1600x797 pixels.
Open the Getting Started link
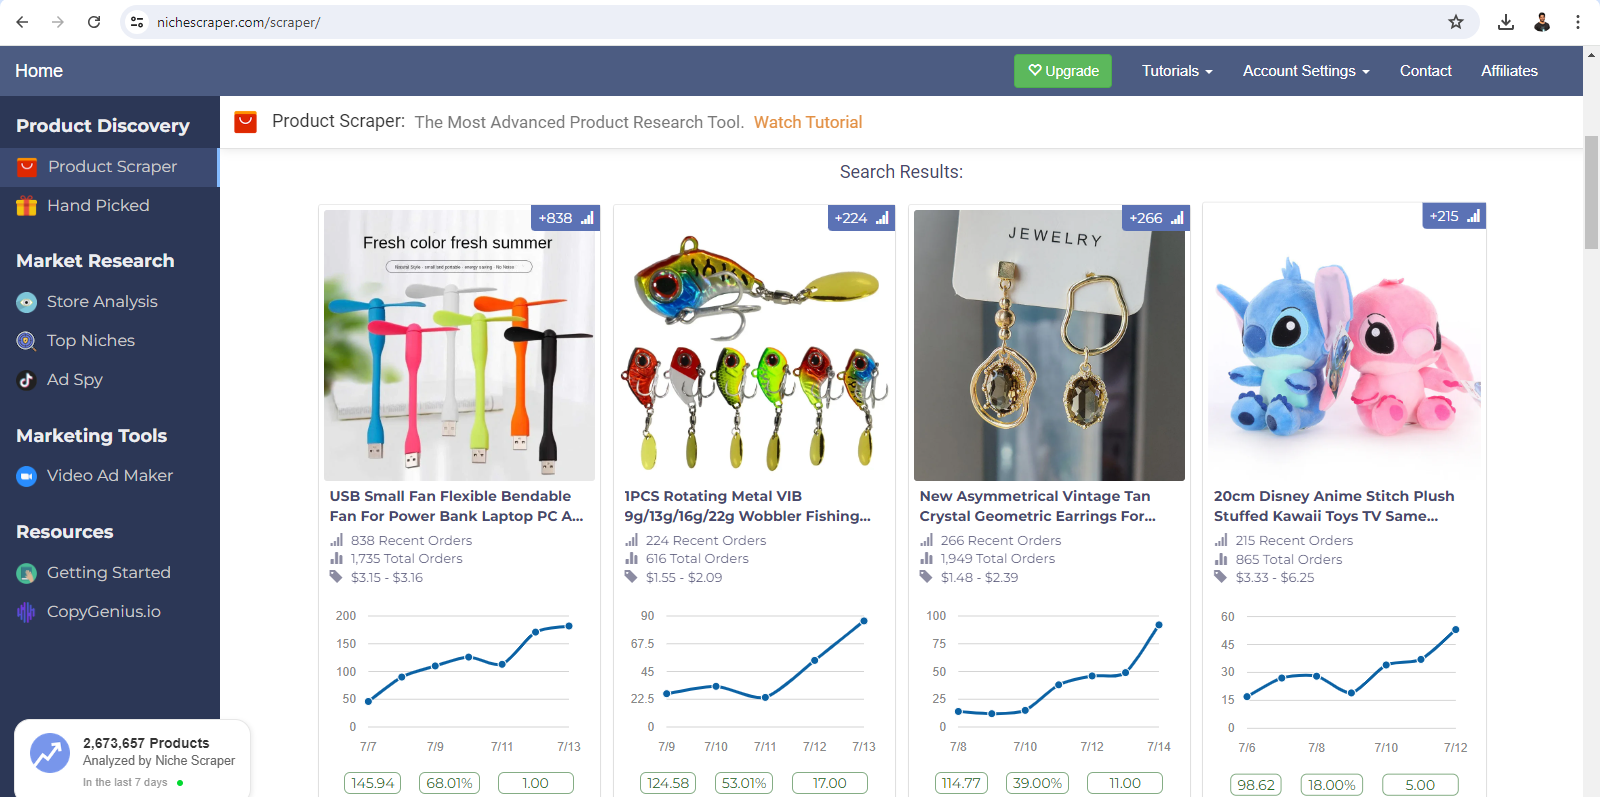108,573
